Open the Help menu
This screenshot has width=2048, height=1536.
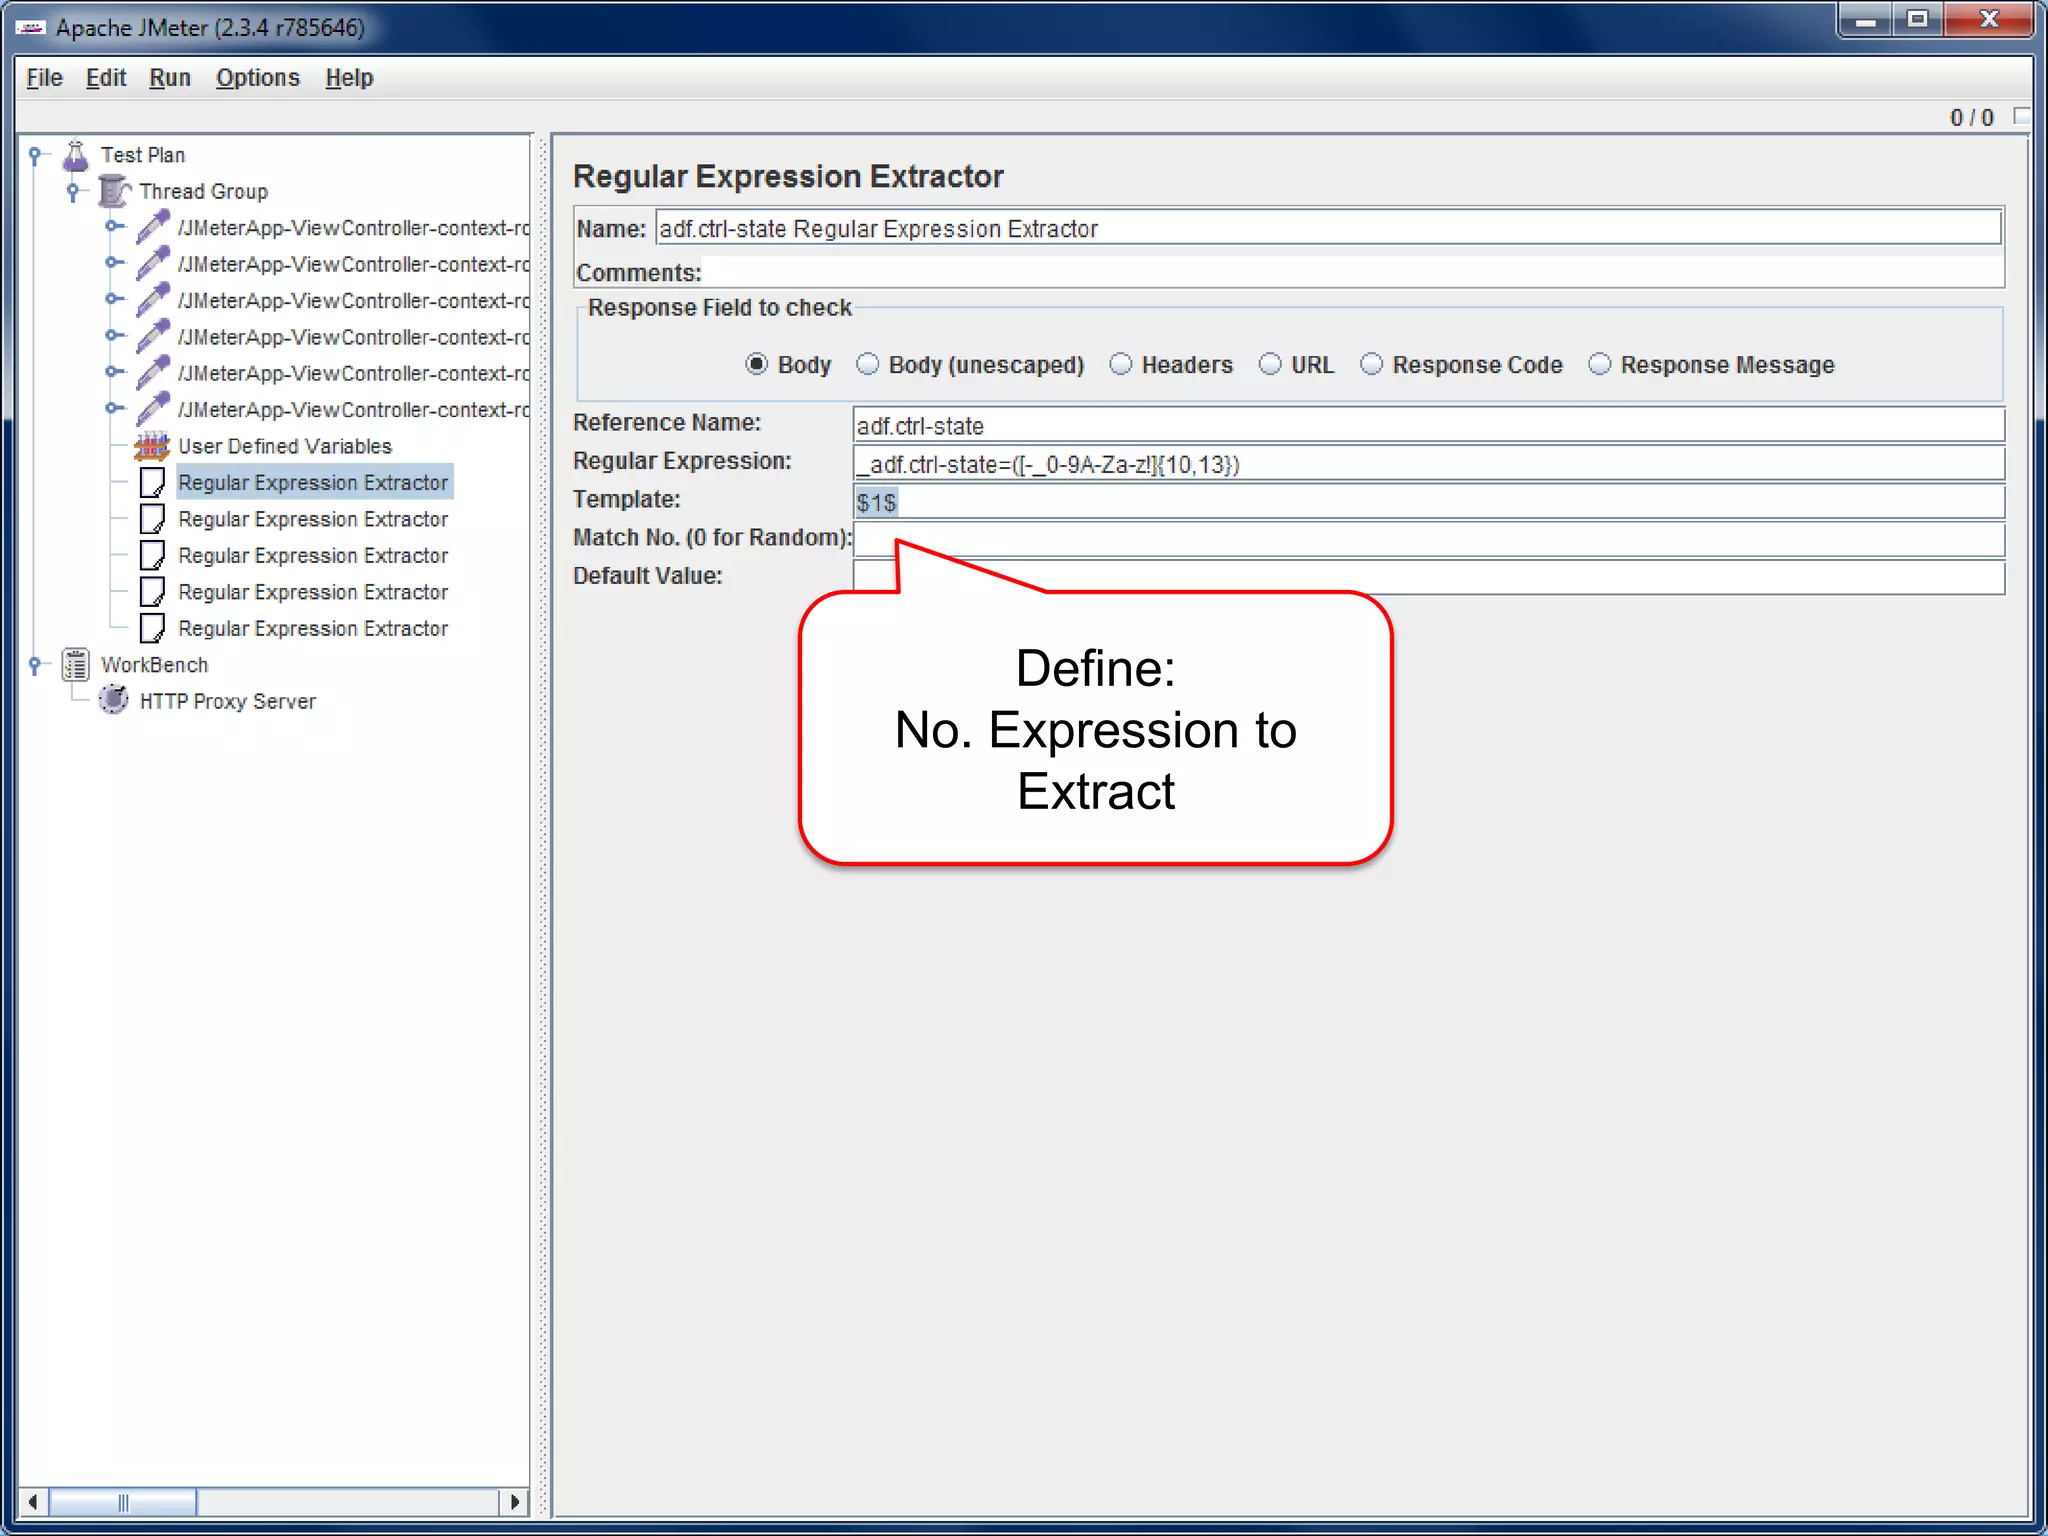(x=349, y=78)
